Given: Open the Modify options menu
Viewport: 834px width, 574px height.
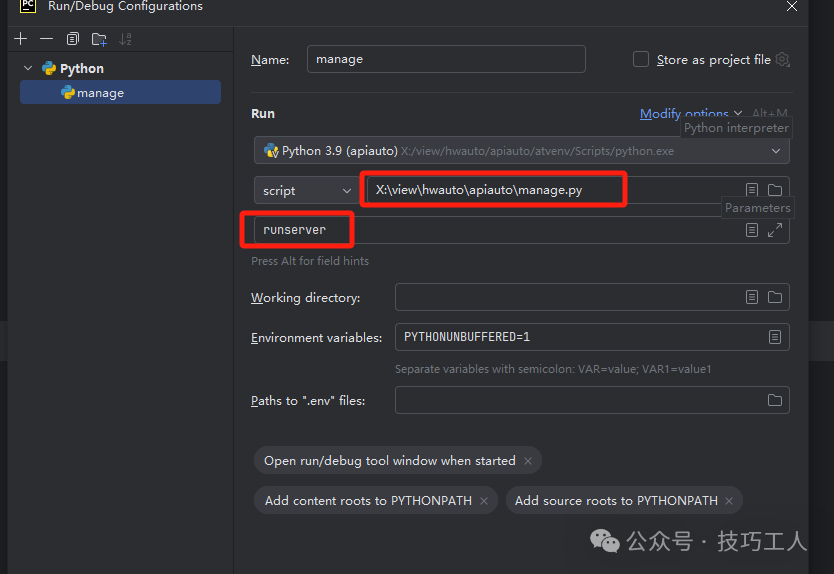Looking at the screenshot, I should click(691, 113).
